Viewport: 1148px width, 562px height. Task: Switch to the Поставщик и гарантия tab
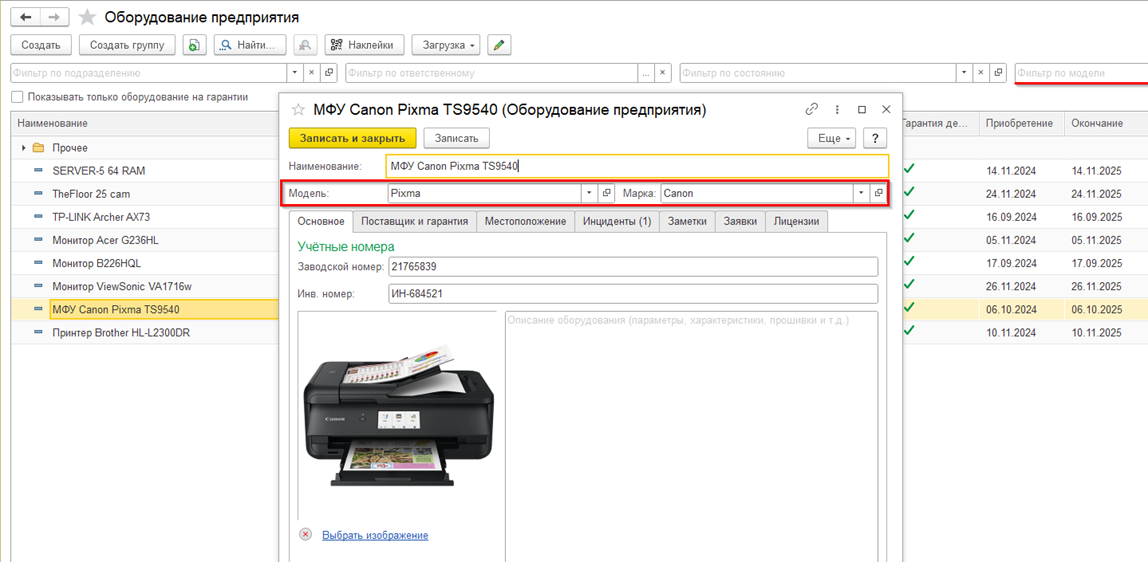[x=414, y=221]
